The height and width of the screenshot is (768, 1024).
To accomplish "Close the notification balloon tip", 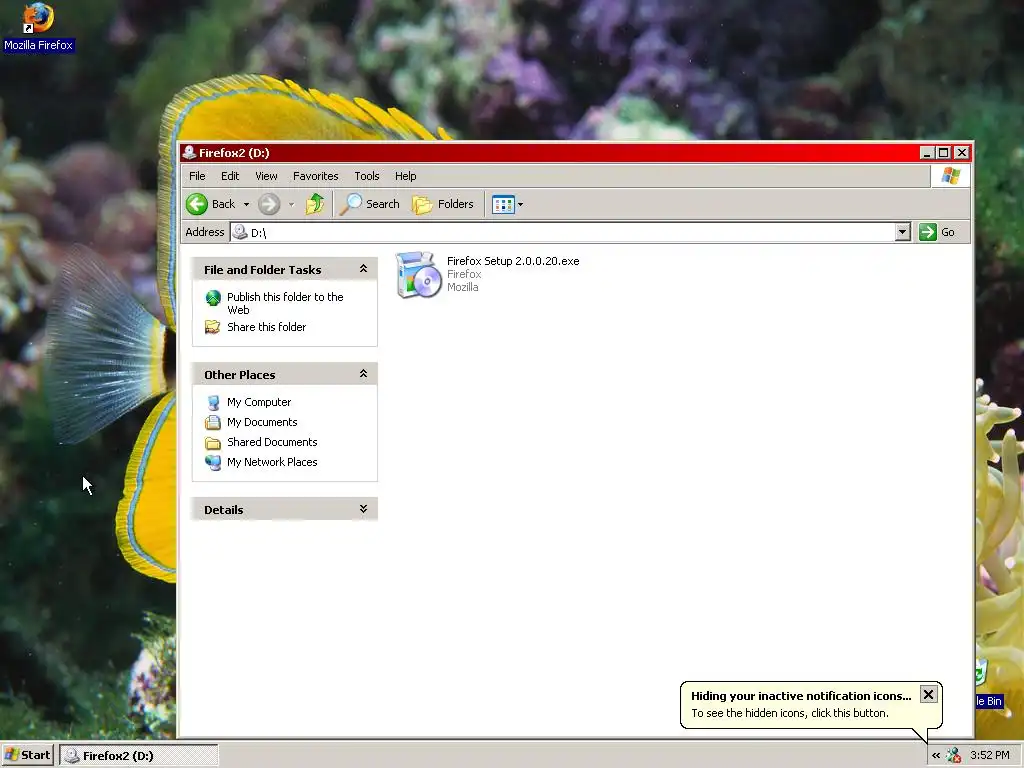I will pos(928,694).
